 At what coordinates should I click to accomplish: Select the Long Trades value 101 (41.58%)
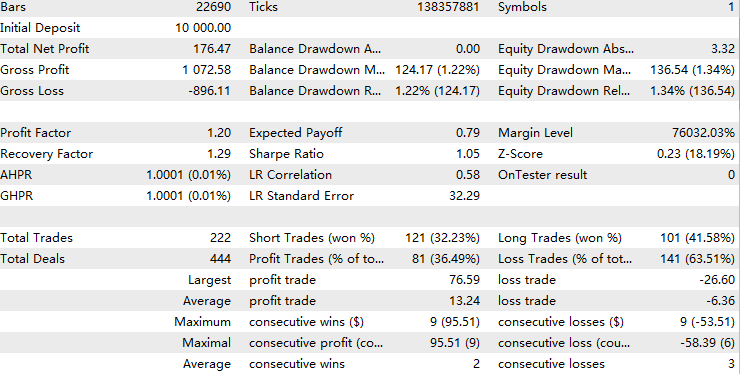(x=697, y=238)
